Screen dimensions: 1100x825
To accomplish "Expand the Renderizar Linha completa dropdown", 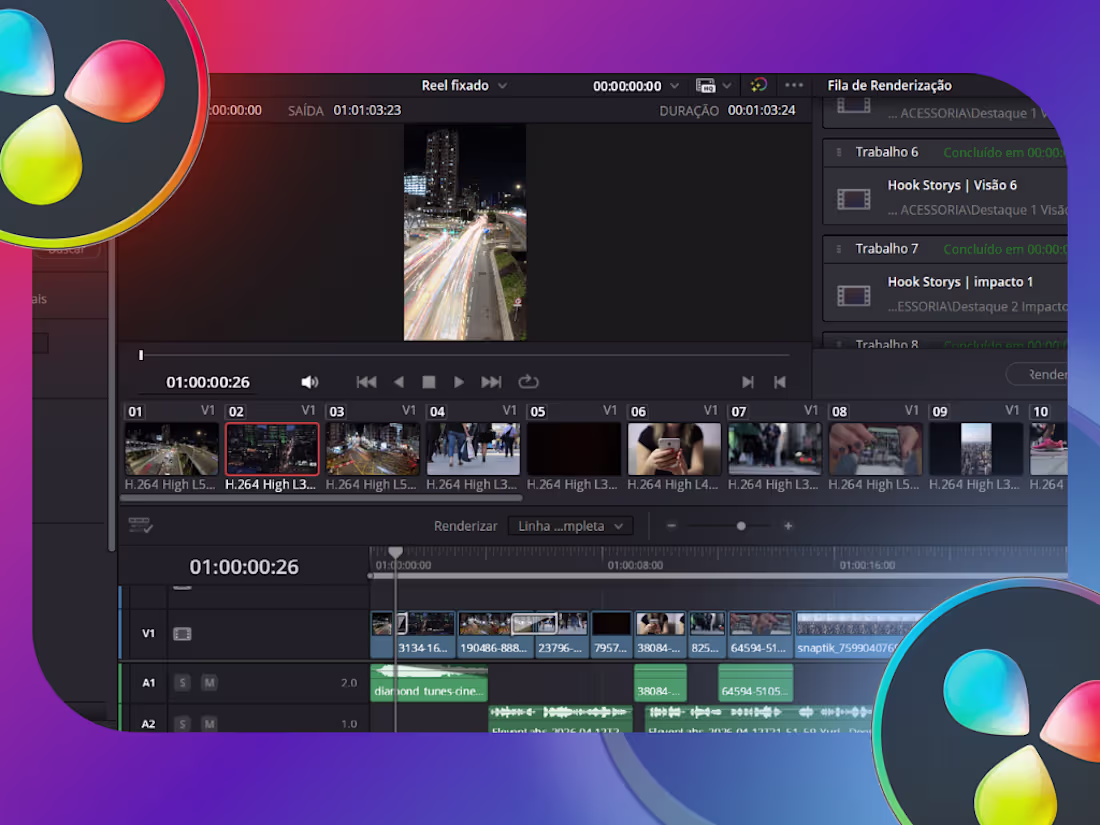I will pyautogui.click(x=570, y=526).
